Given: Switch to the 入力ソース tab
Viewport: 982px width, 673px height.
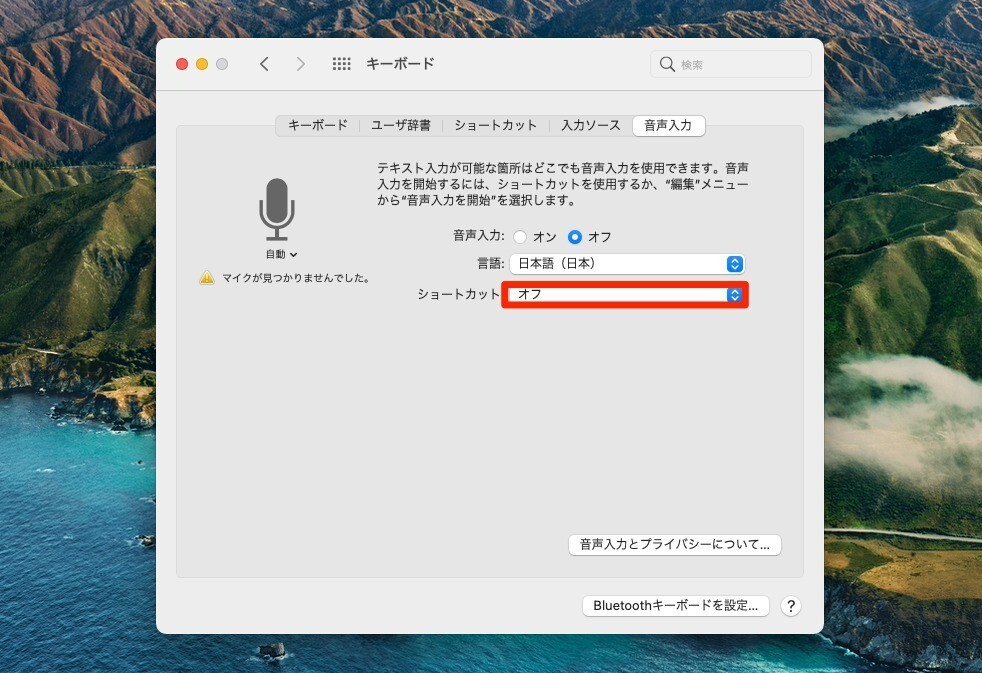Looking at the screenshot, I should pyautogui.click(x=591, y=125).
